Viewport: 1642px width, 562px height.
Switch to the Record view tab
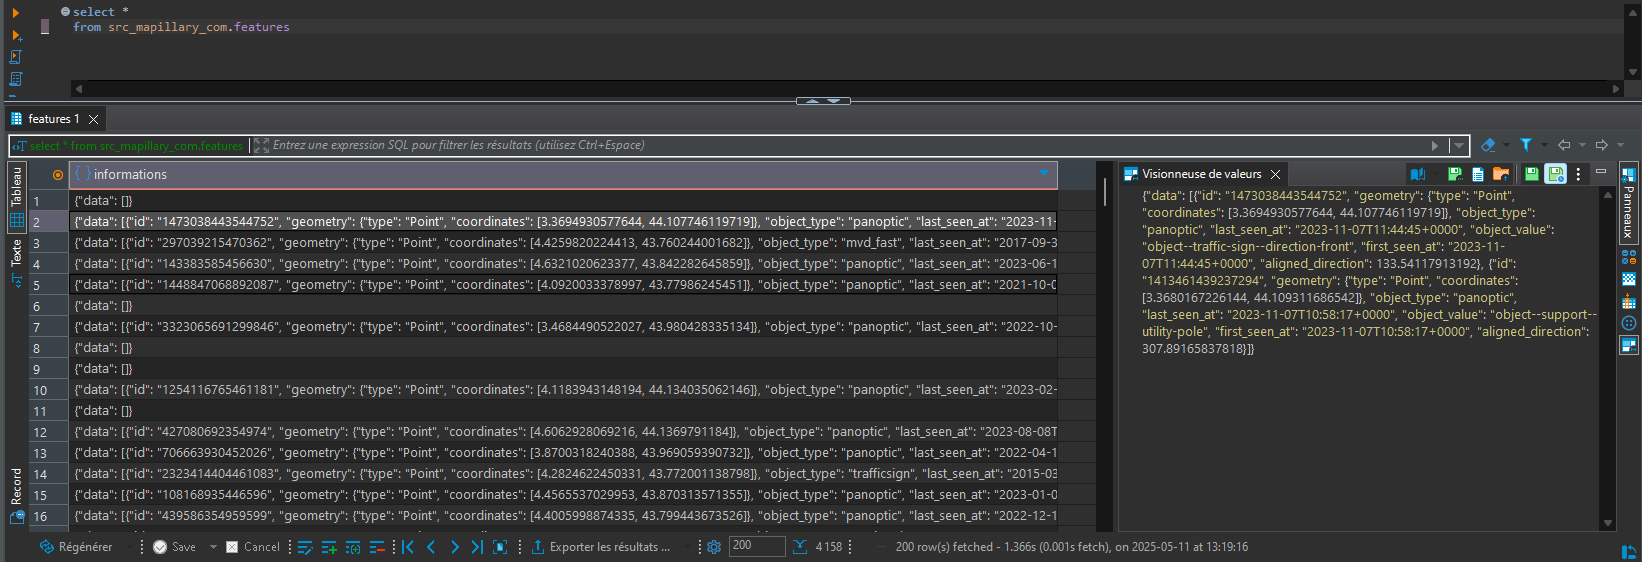tap(17, 494)
